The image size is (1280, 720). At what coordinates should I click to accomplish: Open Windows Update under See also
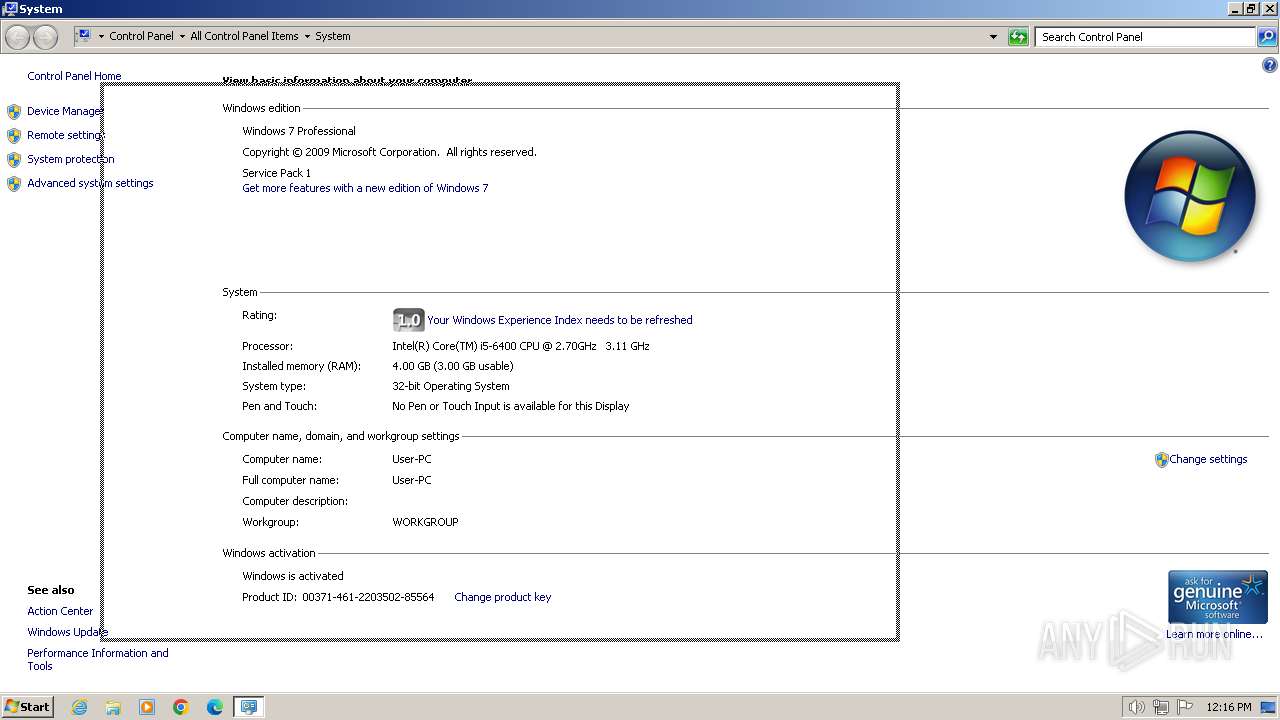point(67,632)
